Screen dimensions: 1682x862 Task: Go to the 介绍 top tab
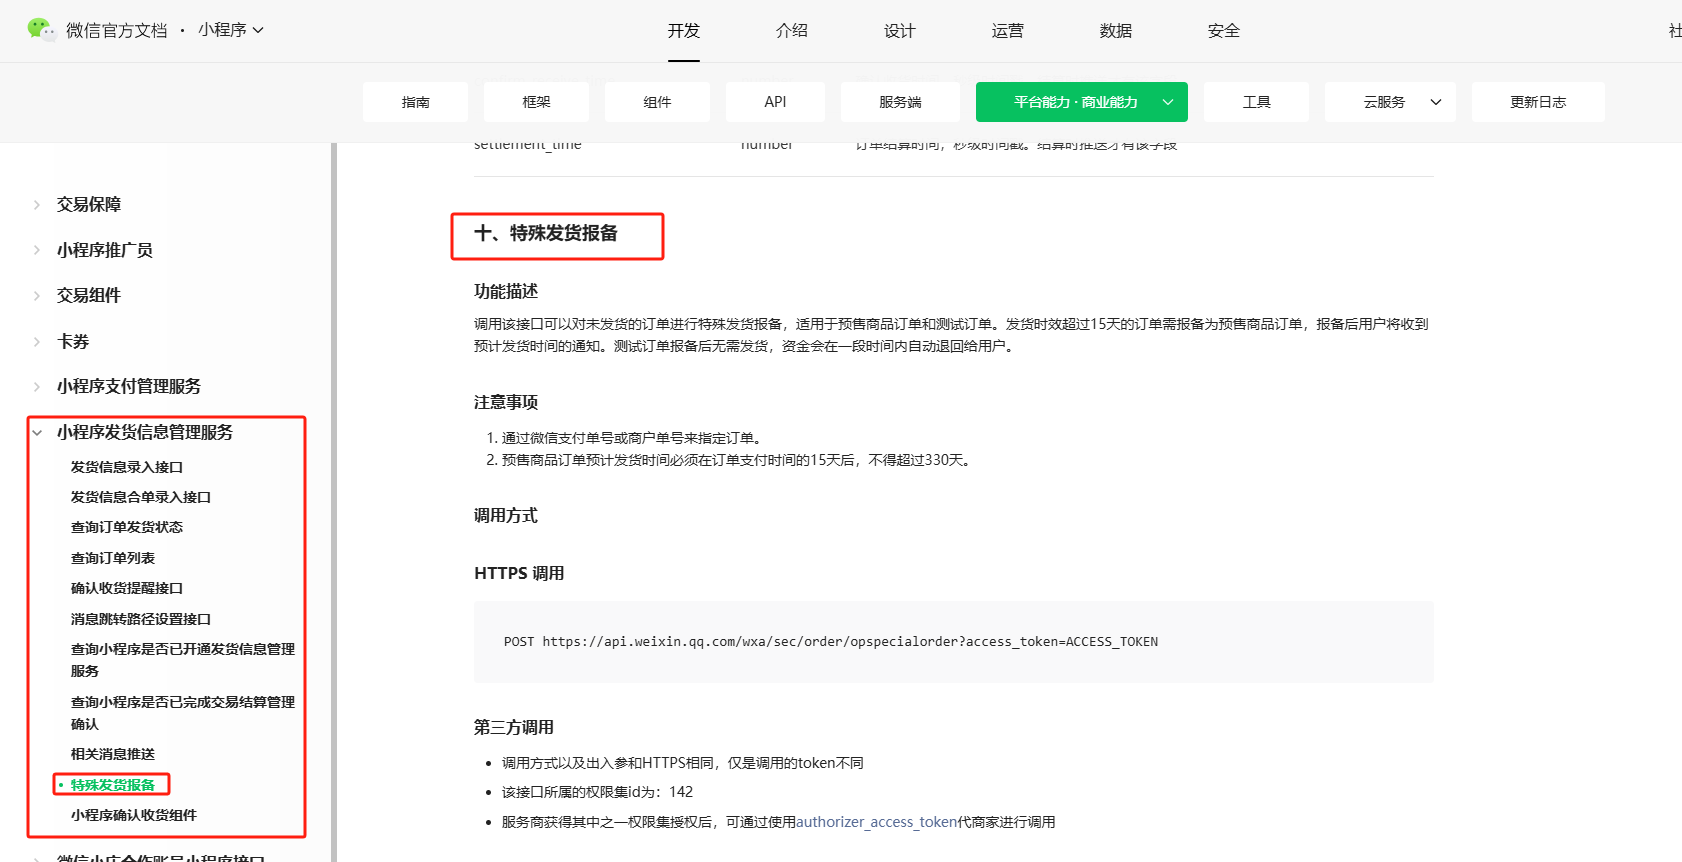(x=792, y=31)
